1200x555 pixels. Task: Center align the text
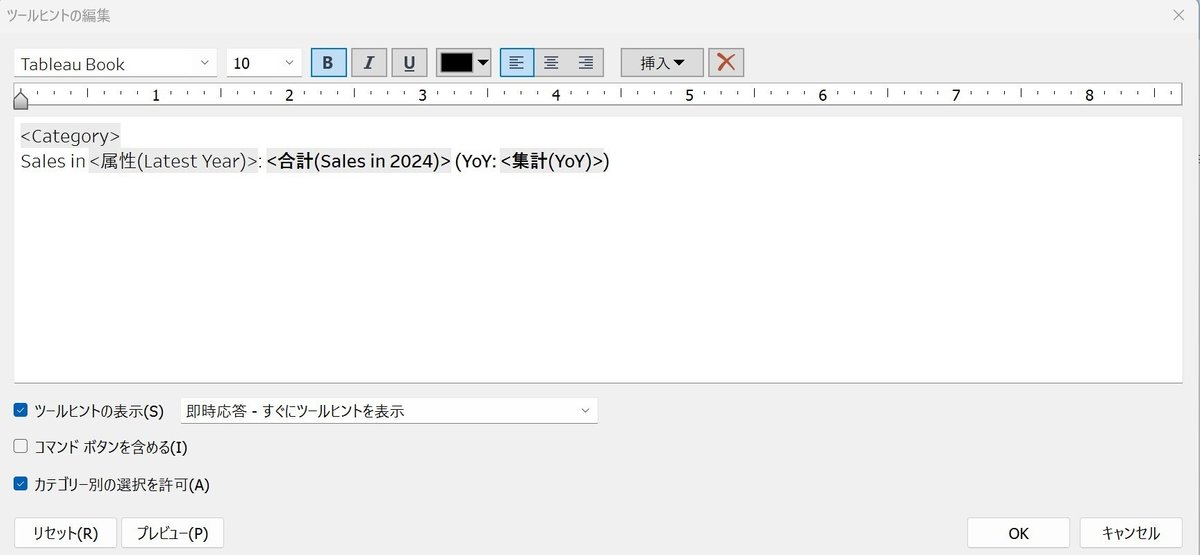click(551, 63)
